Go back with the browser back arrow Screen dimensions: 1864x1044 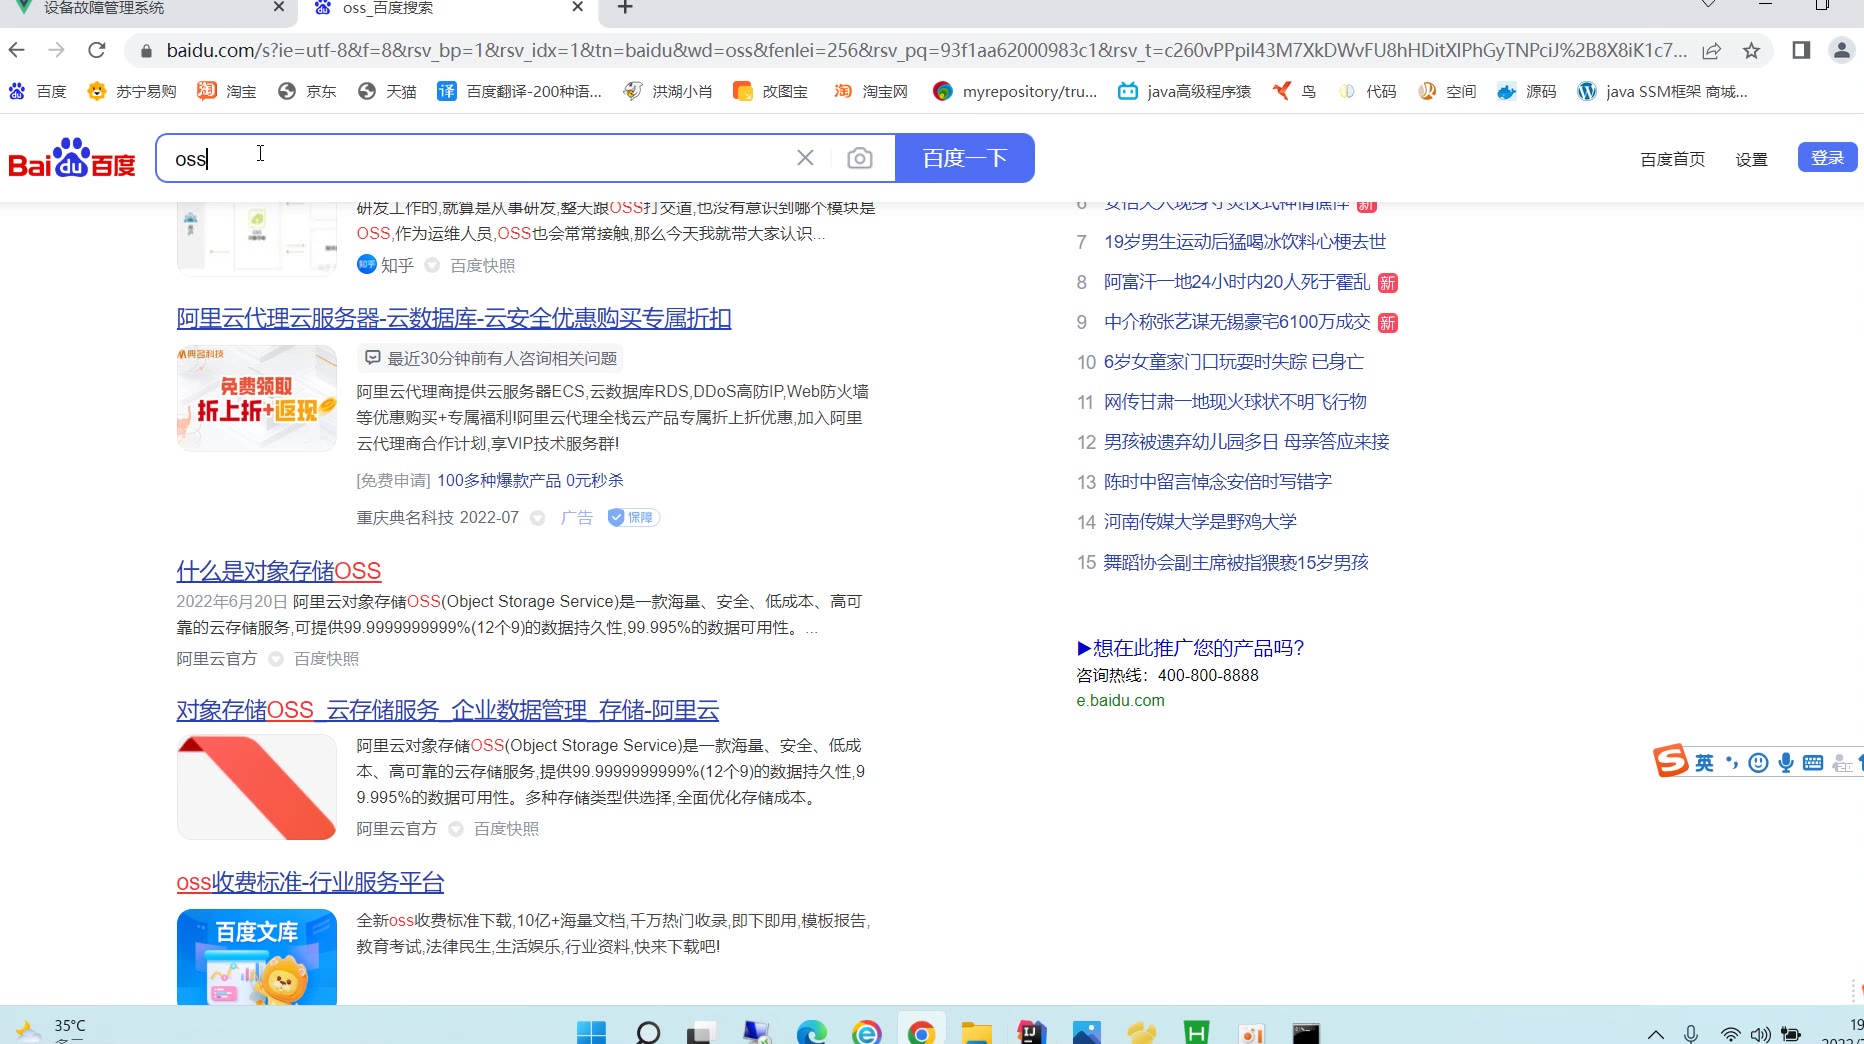click(x=17, y=50)
